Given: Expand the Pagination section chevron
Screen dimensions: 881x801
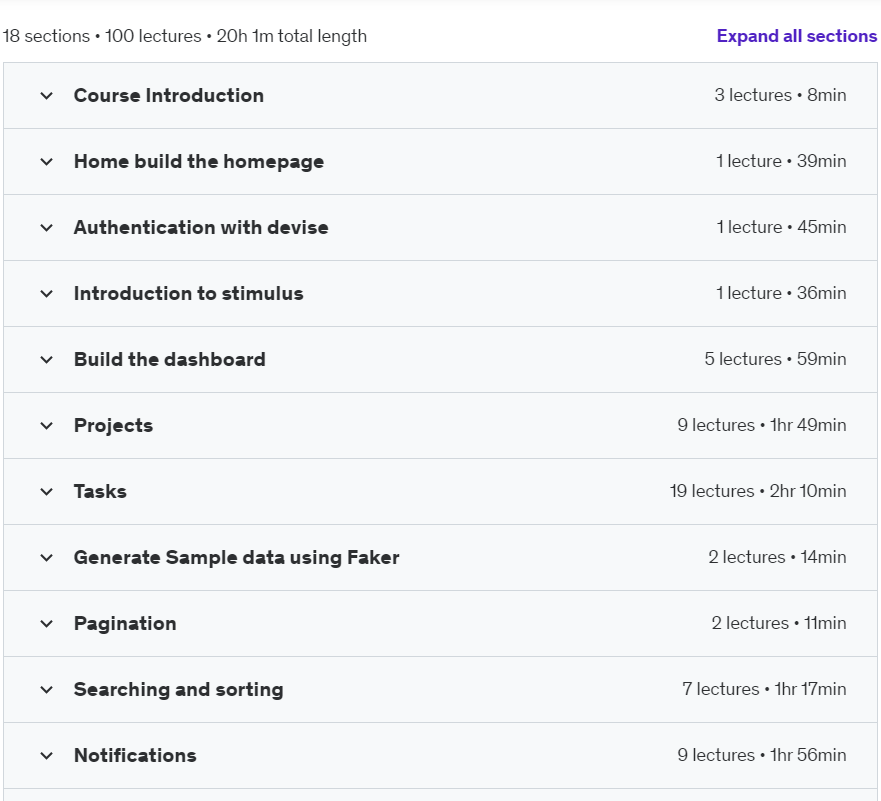Looking at the screenshot, I should tap(47, 623).
